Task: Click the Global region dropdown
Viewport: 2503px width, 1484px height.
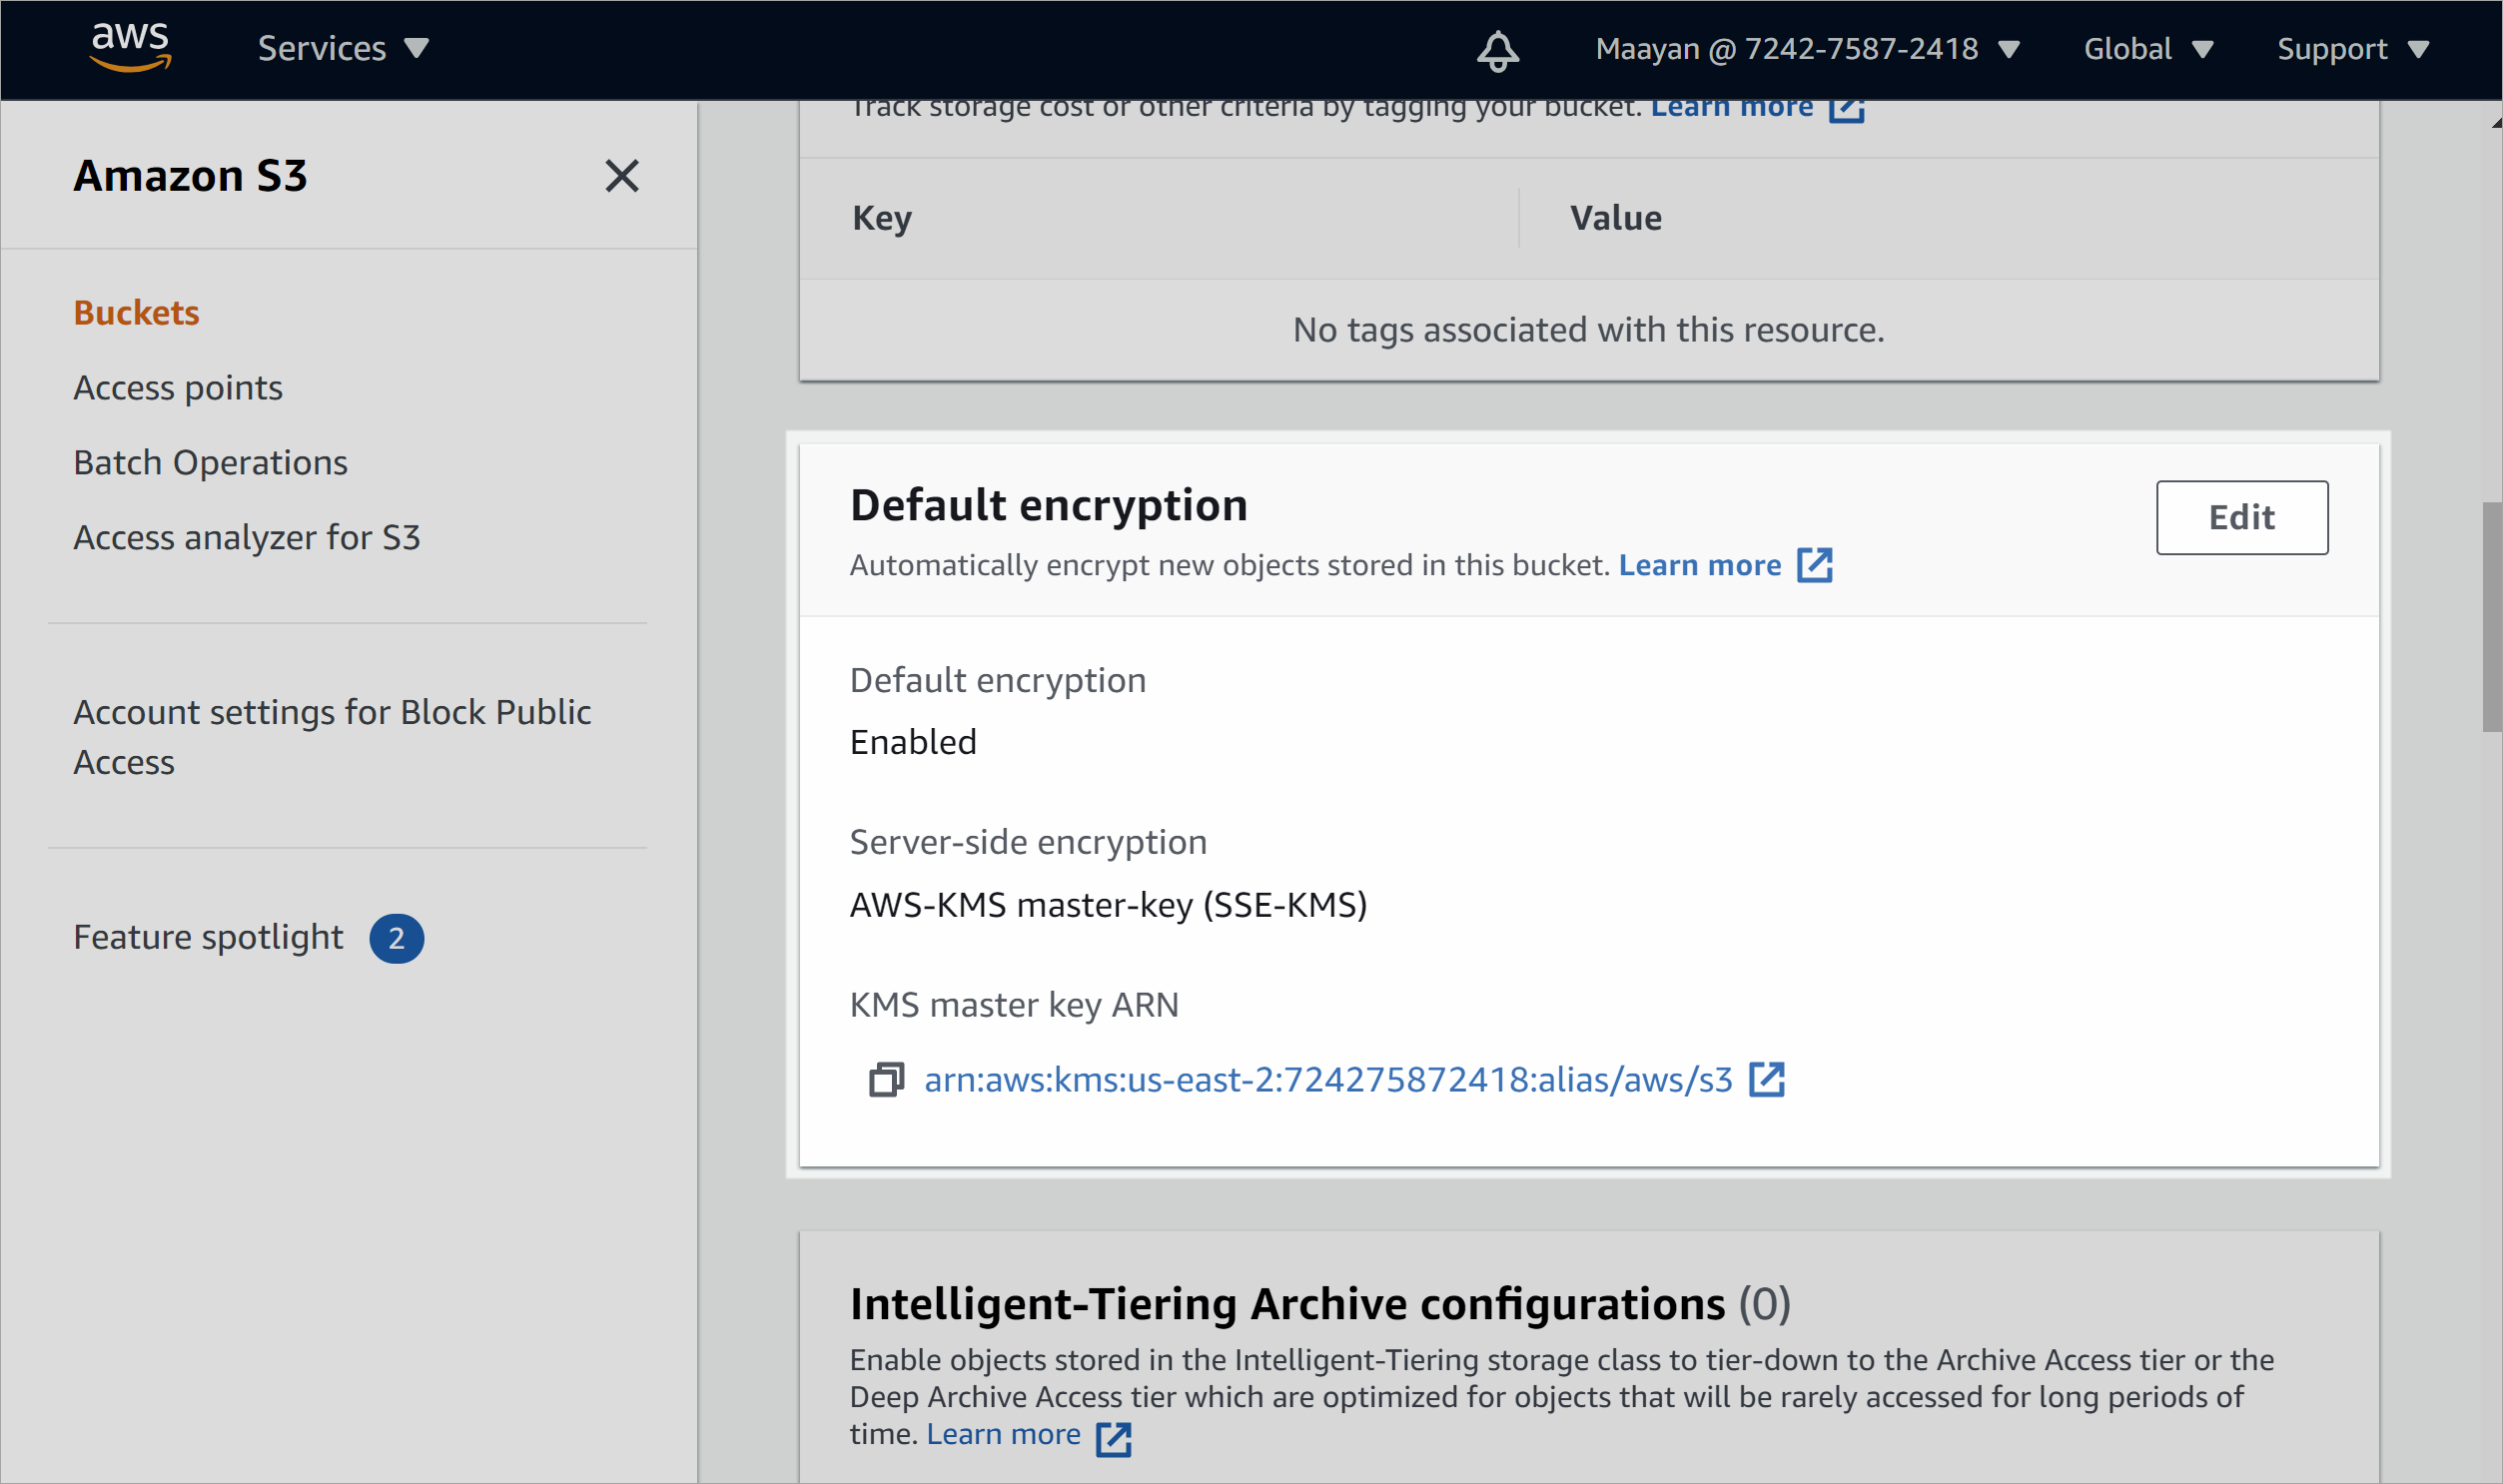Action: 2149,48
